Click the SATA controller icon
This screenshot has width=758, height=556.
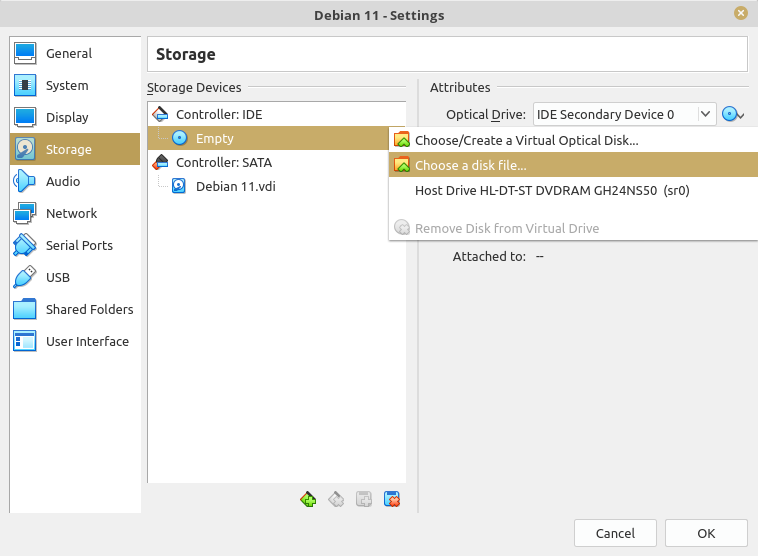click(160, 162)
